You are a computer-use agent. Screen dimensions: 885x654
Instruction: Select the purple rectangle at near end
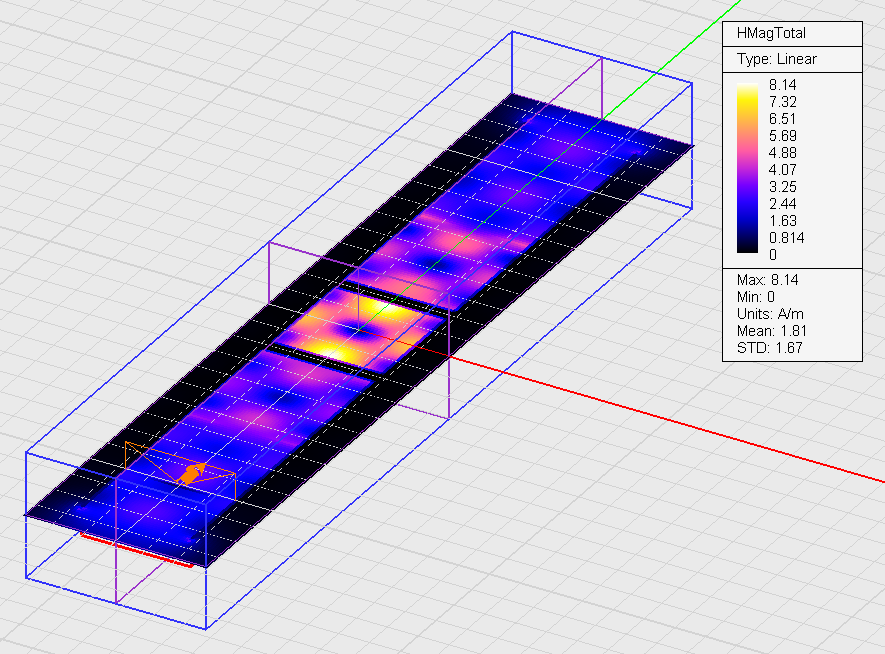point(118,540)
